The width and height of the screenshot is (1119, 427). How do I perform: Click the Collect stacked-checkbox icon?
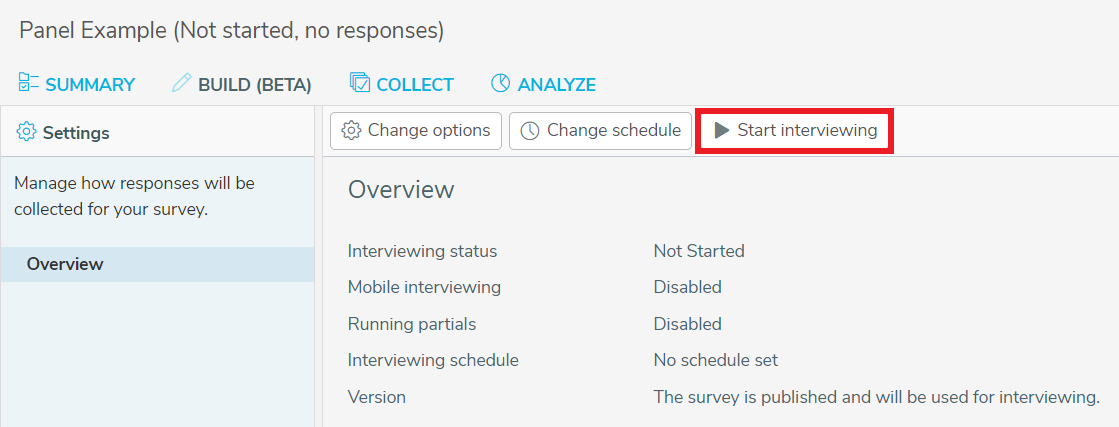(x=360, y=83)
